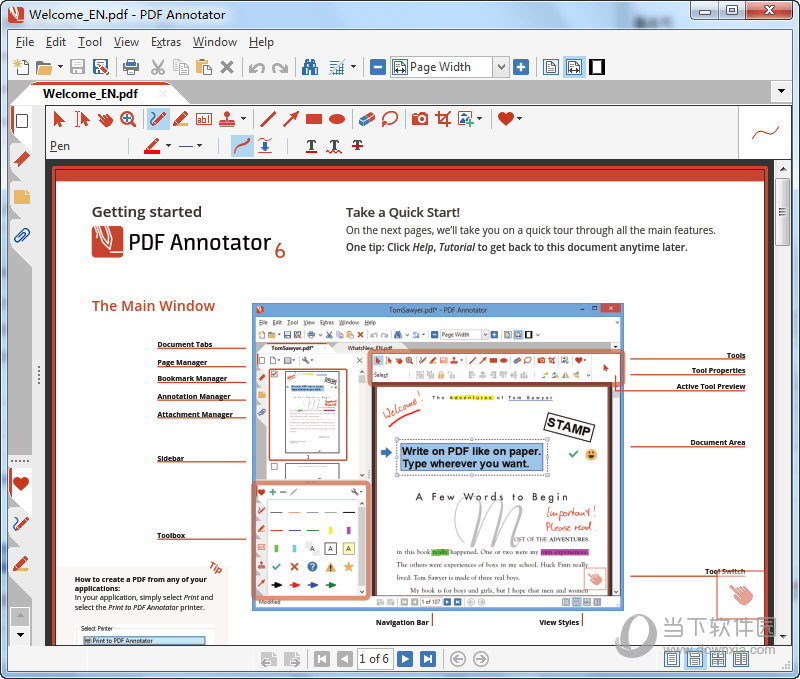Toggle Fit Width view mode
The width and height of the screenshot is (800, 679).
574,67
